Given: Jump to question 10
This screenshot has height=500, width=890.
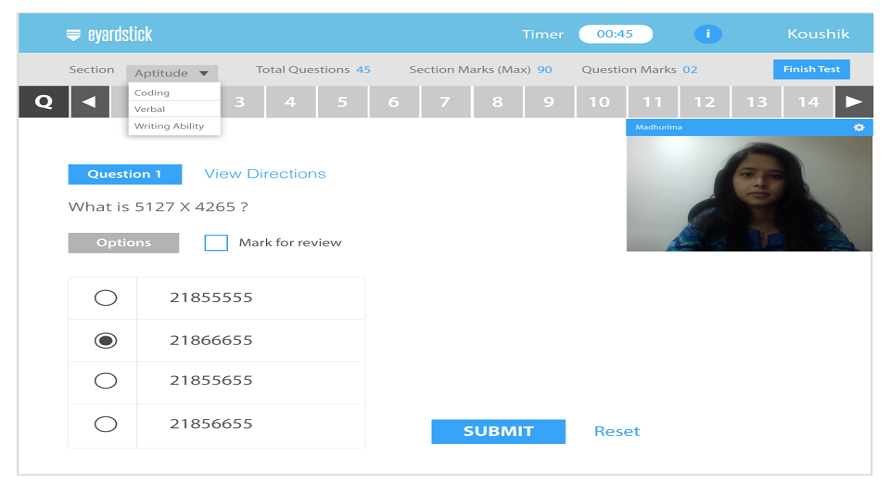Looking at the screenshot, I should point(601,102).
